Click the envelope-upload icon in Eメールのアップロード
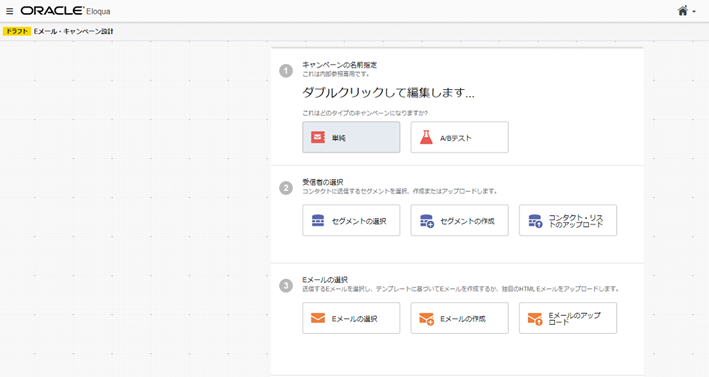Viewport: 709px width, 377px height. point(535,319)
